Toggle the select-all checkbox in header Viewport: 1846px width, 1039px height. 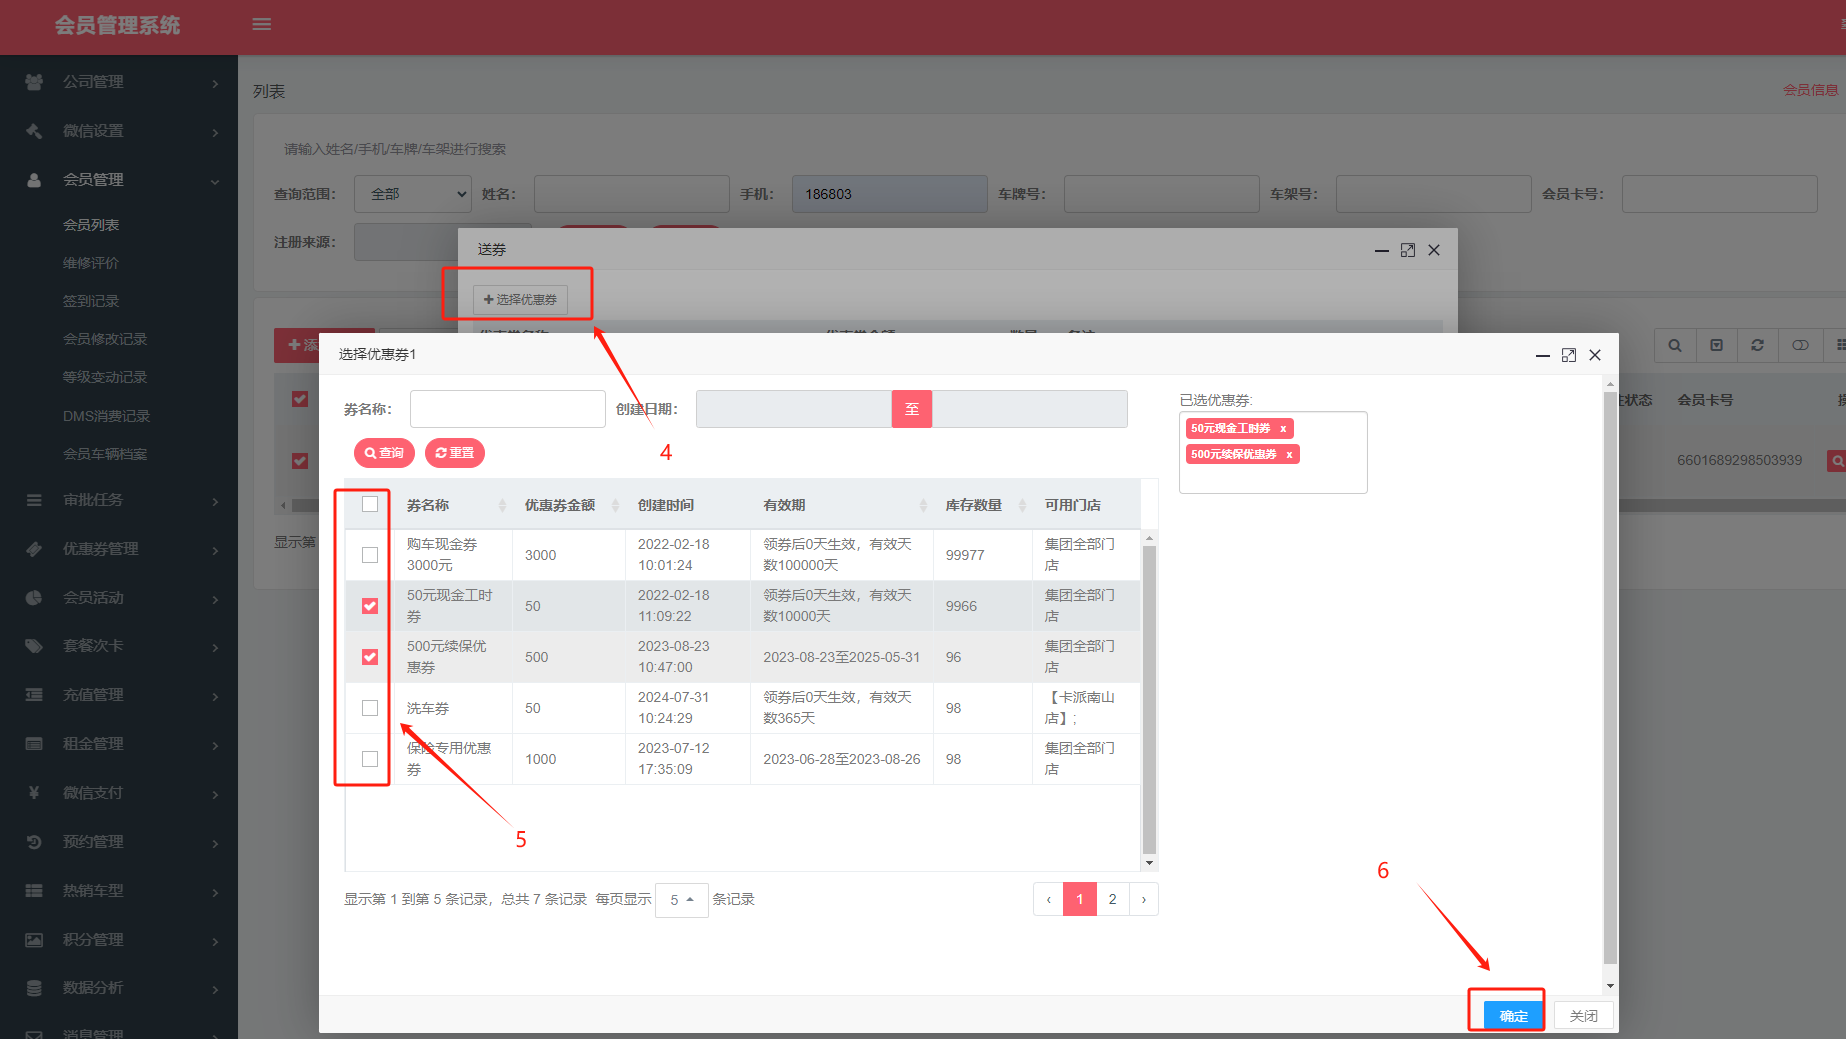click(x=370, y=504)
